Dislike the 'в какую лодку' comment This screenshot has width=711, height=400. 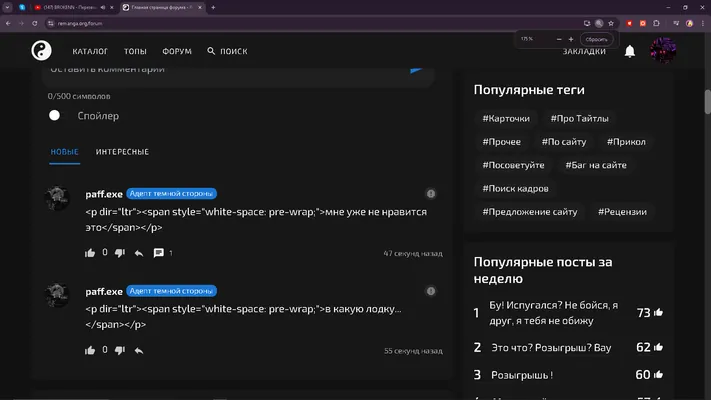point(120,350)
